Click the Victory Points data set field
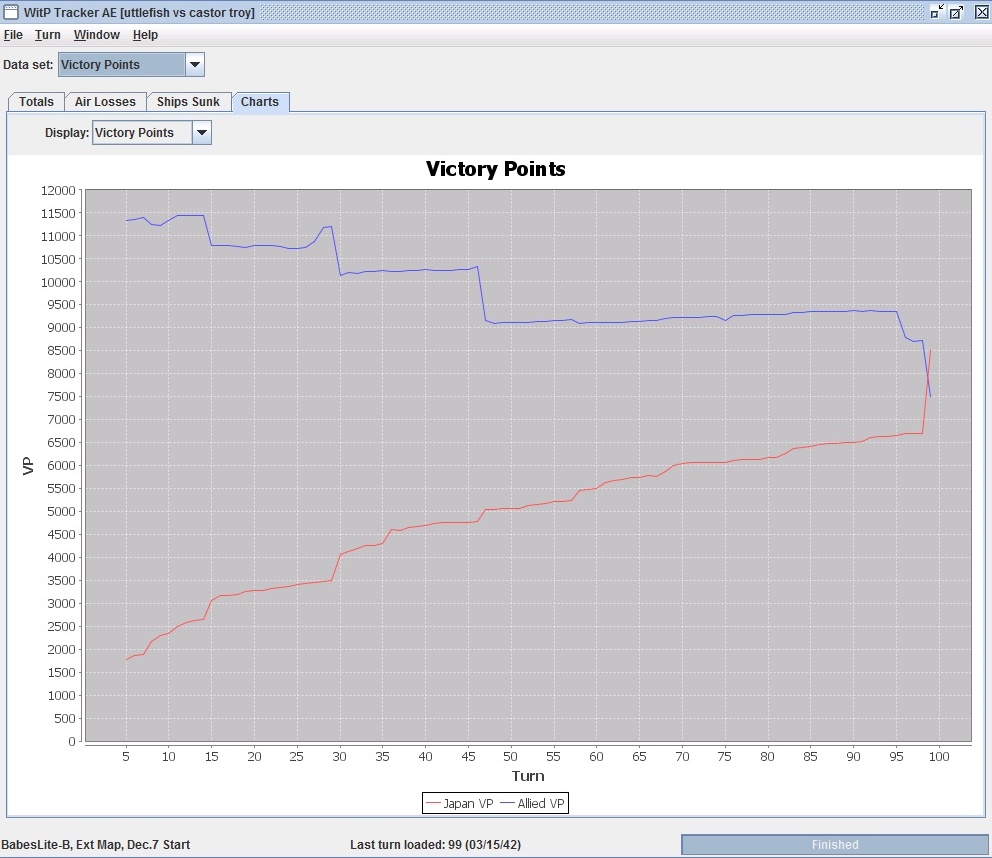This screenshot has width=992, height=858. tap(131, 65)
